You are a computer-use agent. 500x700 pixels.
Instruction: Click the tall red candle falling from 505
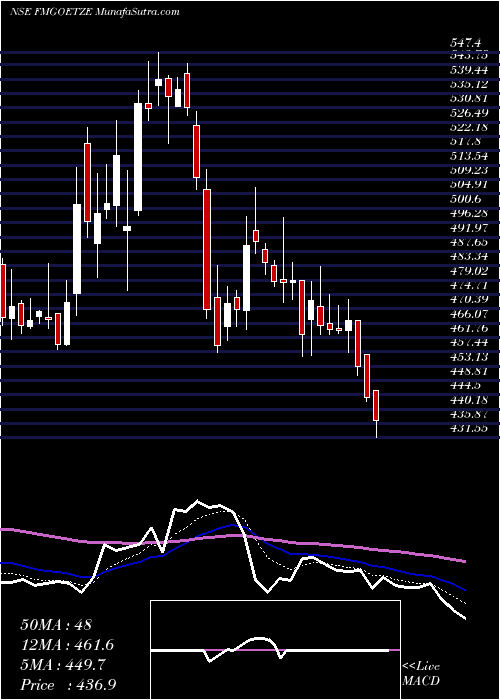click(x=207, y=249)
